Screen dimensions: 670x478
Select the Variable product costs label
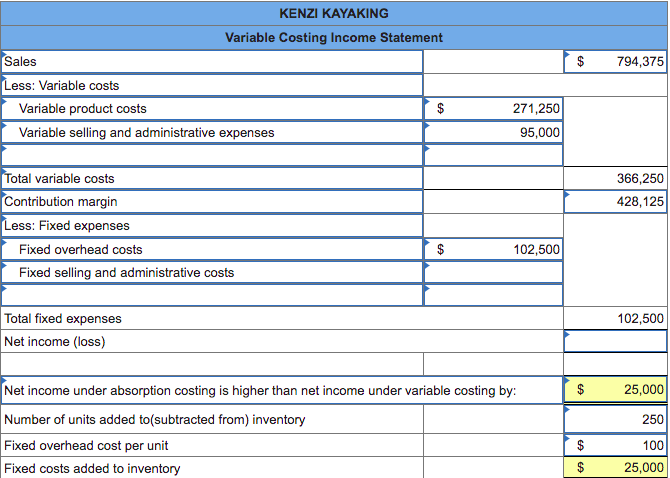(x=212, y=109)
